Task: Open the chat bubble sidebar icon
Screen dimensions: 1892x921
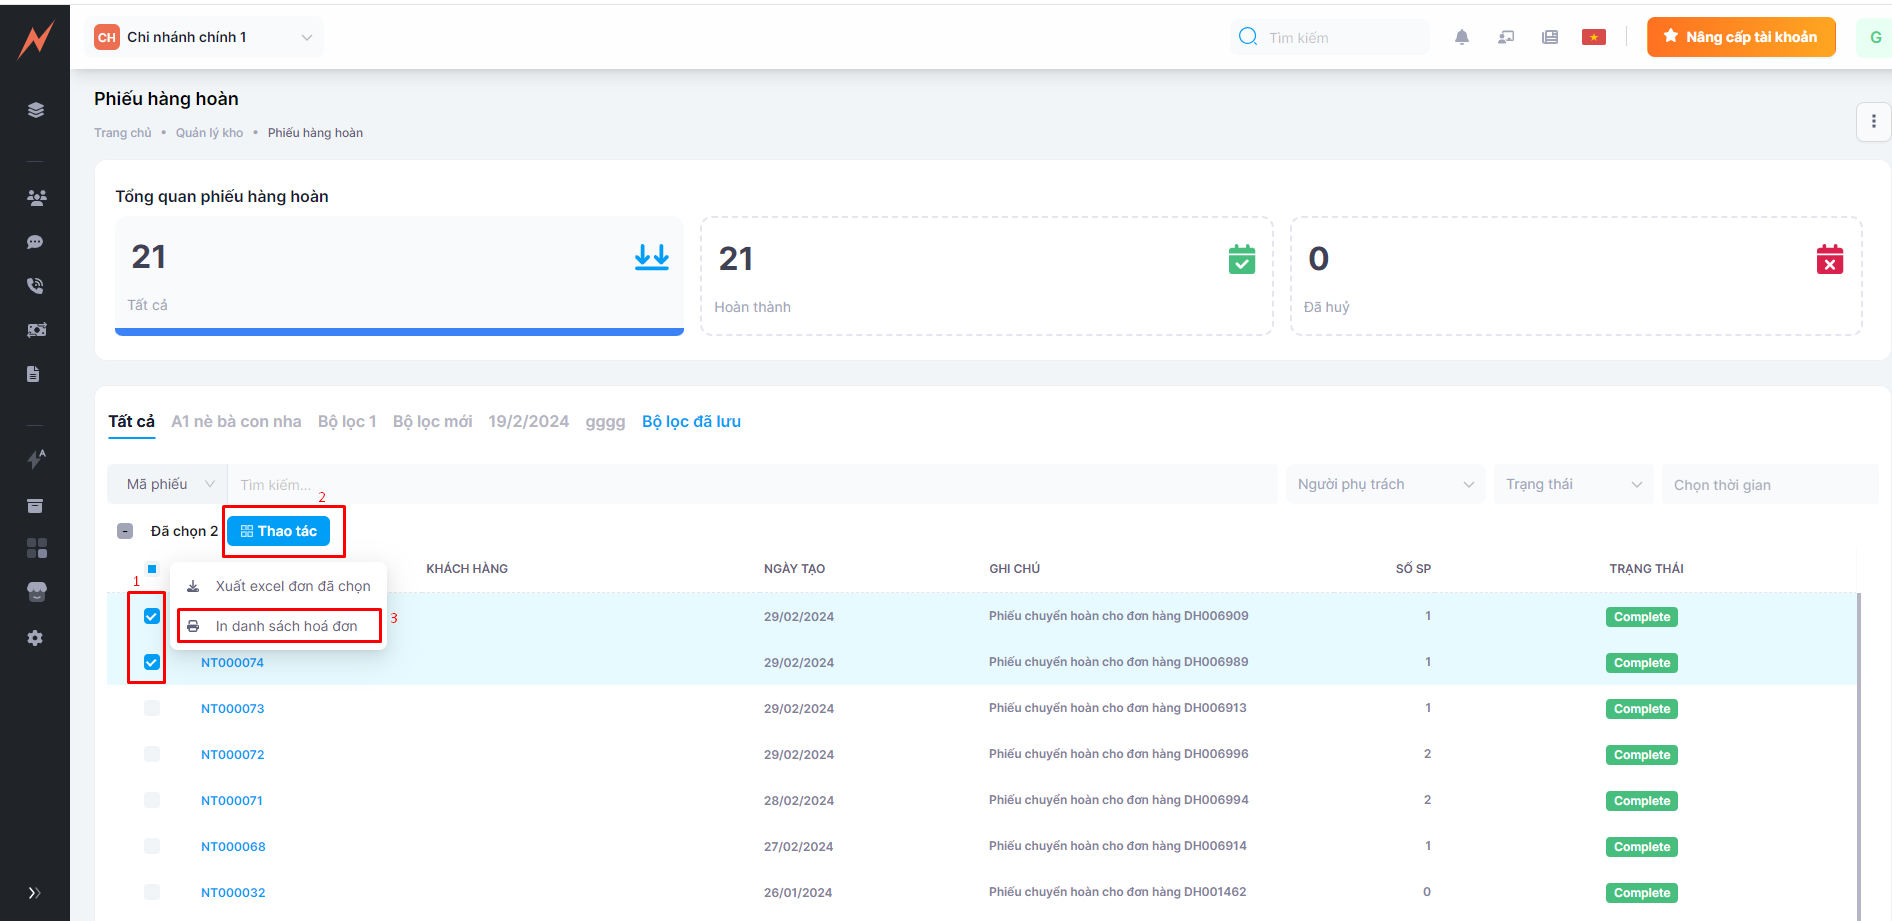Action: click(35, 242)
